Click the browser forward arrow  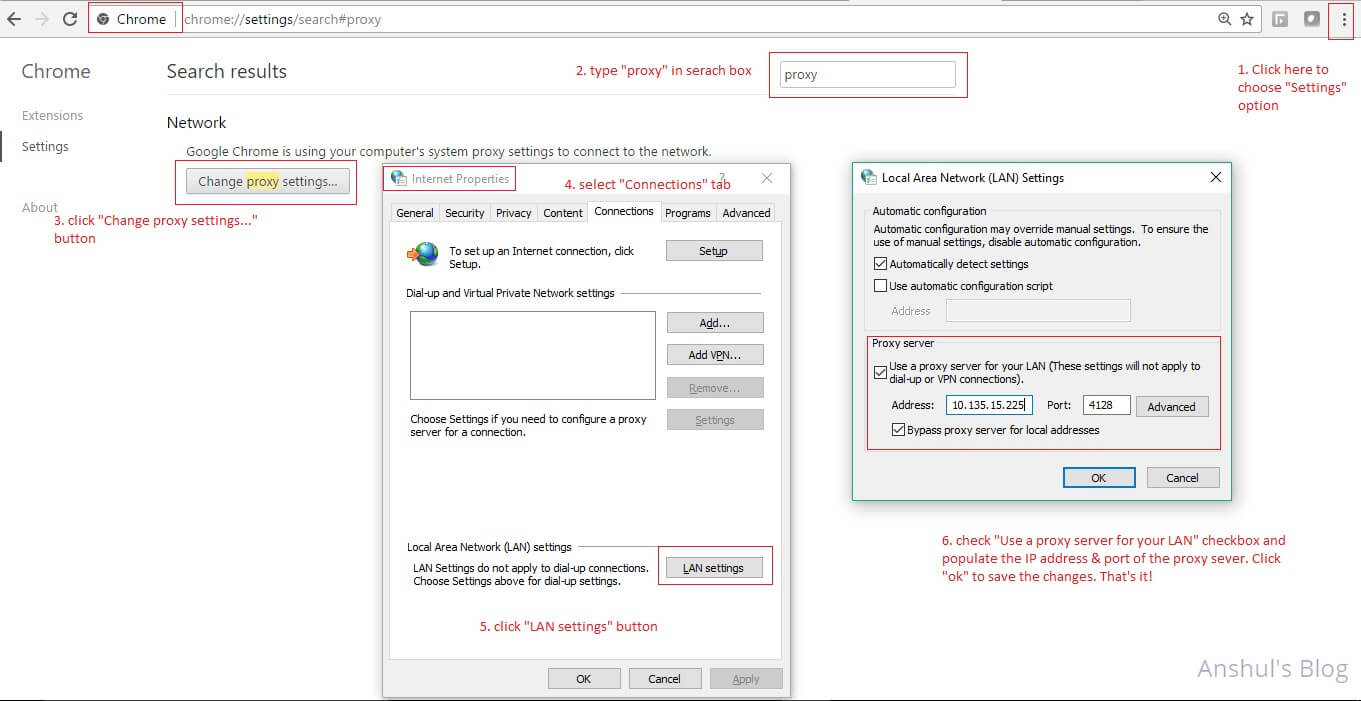point(42,19)
